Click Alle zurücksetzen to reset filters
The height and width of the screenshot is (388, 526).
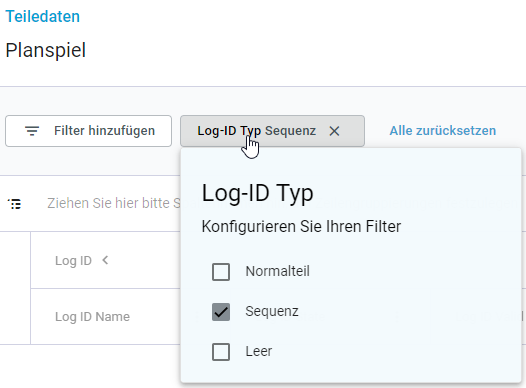(x=442, y=130)
